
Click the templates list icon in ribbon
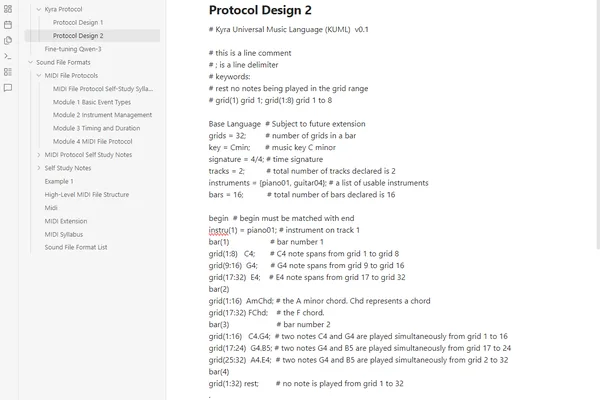click(x=8, y=72)
